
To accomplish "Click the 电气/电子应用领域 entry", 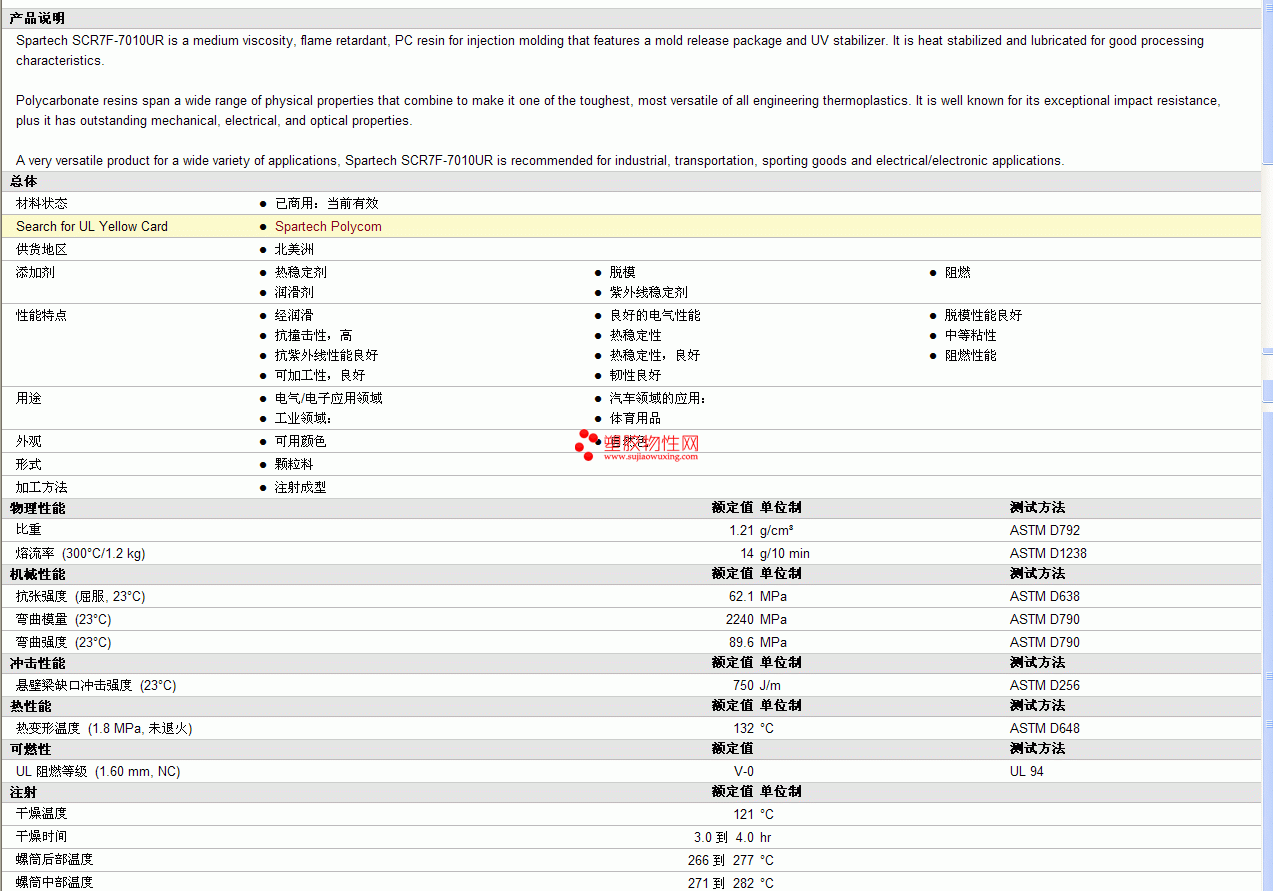I will (x=329, y=398).
